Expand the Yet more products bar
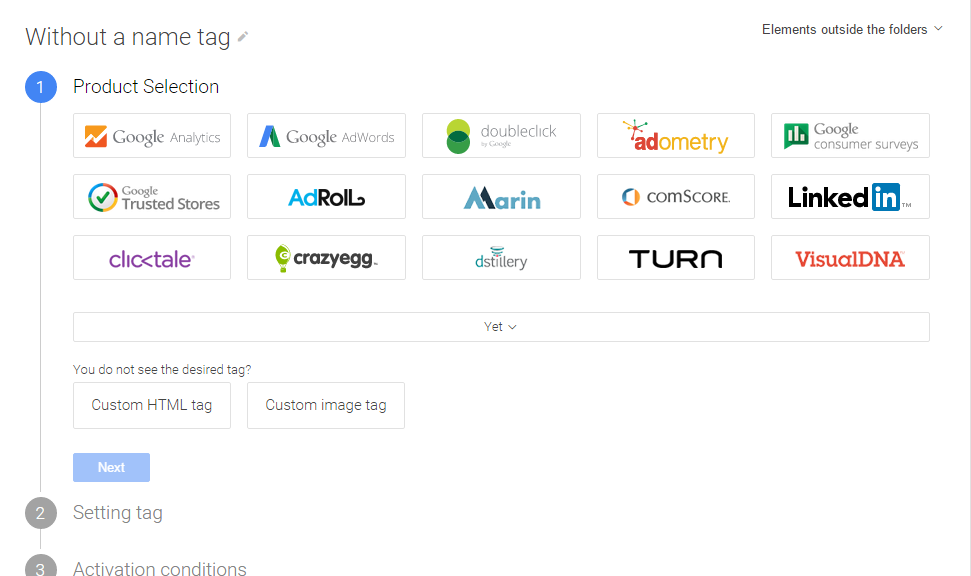Viewport: 971px width, 576px height. coord(501,327)
